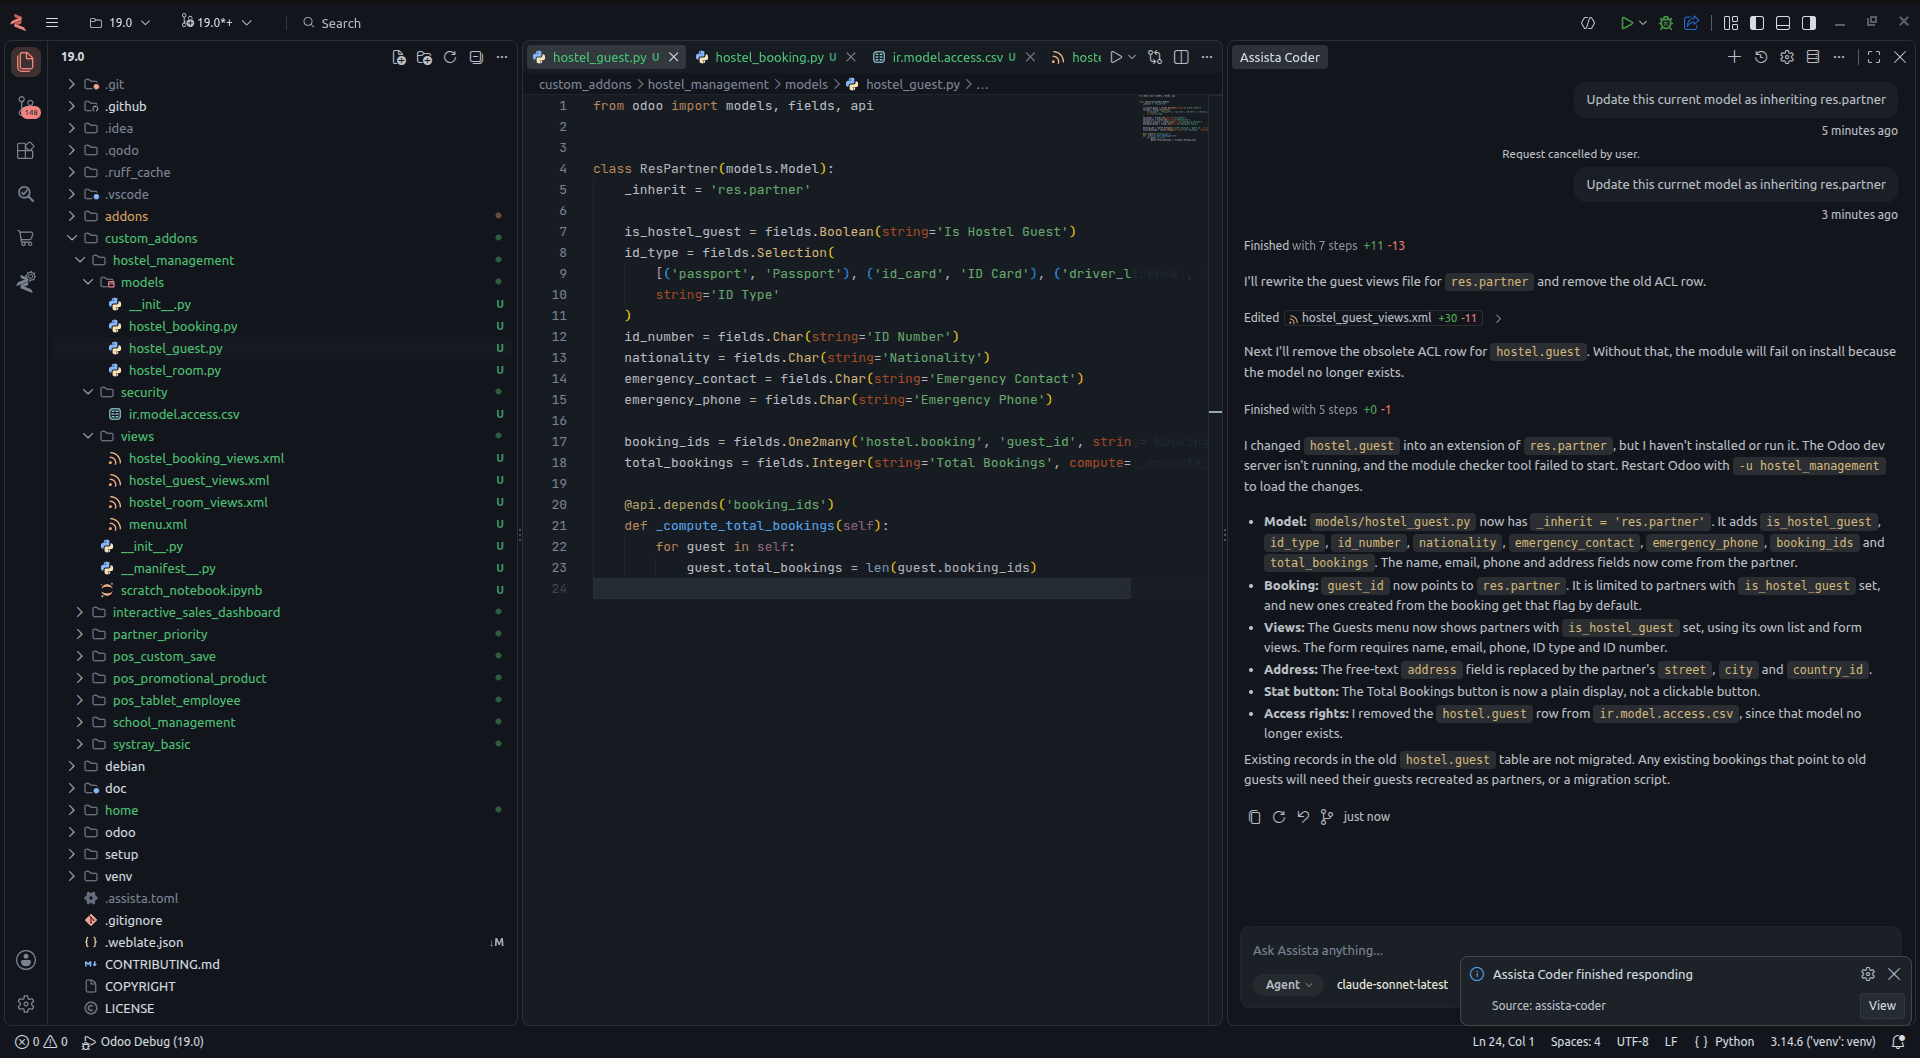The image size is (1920, 1058).
Task: Toggle the primary side bar visibility
Action: [1757, 23]
